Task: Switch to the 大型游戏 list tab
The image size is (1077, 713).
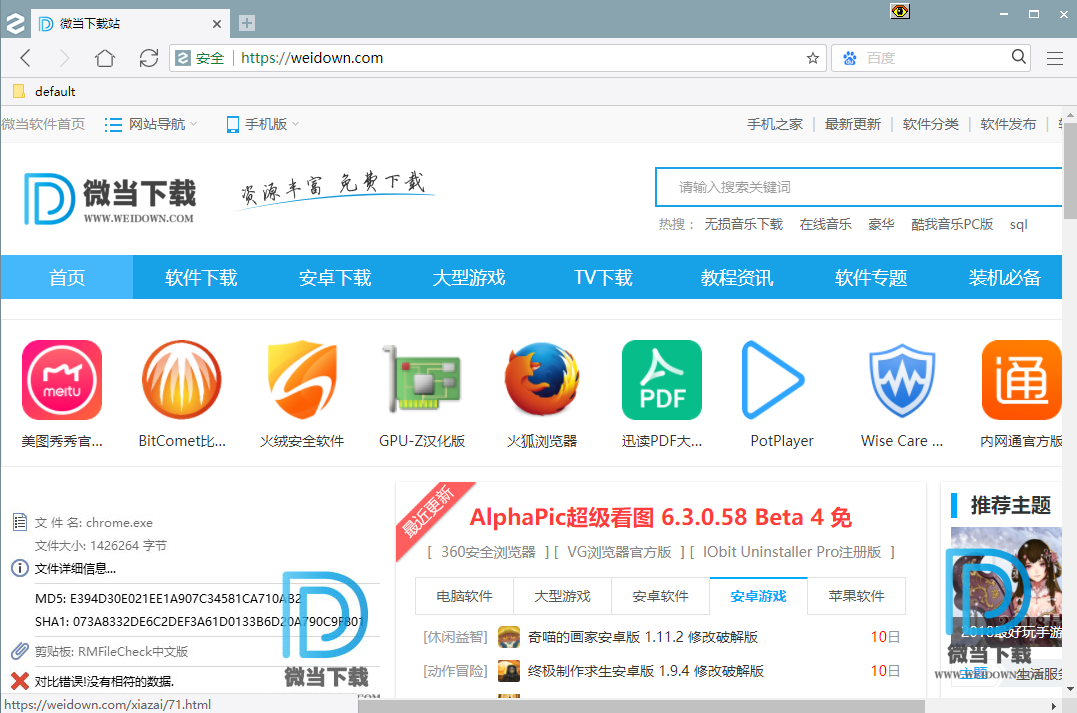Action: 563,596
